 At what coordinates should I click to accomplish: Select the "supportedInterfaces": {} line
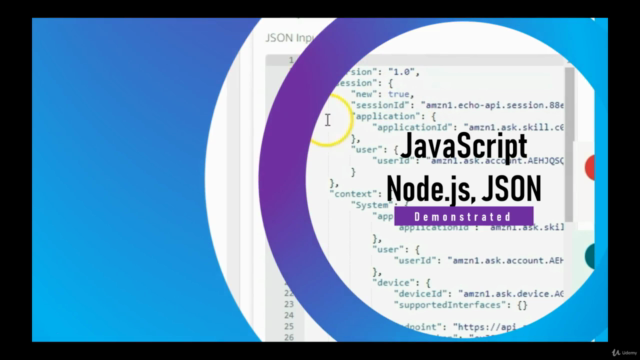(x=460, y=305)
